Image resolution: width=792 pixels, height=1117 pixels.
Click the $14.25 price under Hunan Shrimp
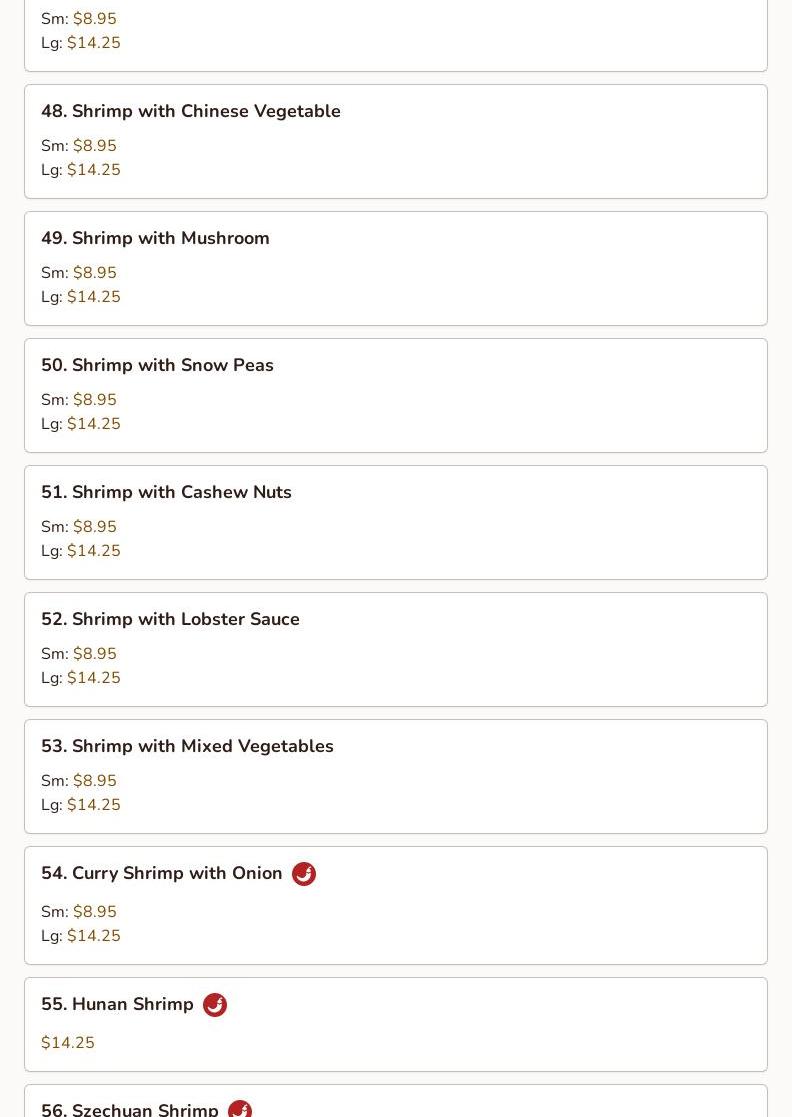68,1043
